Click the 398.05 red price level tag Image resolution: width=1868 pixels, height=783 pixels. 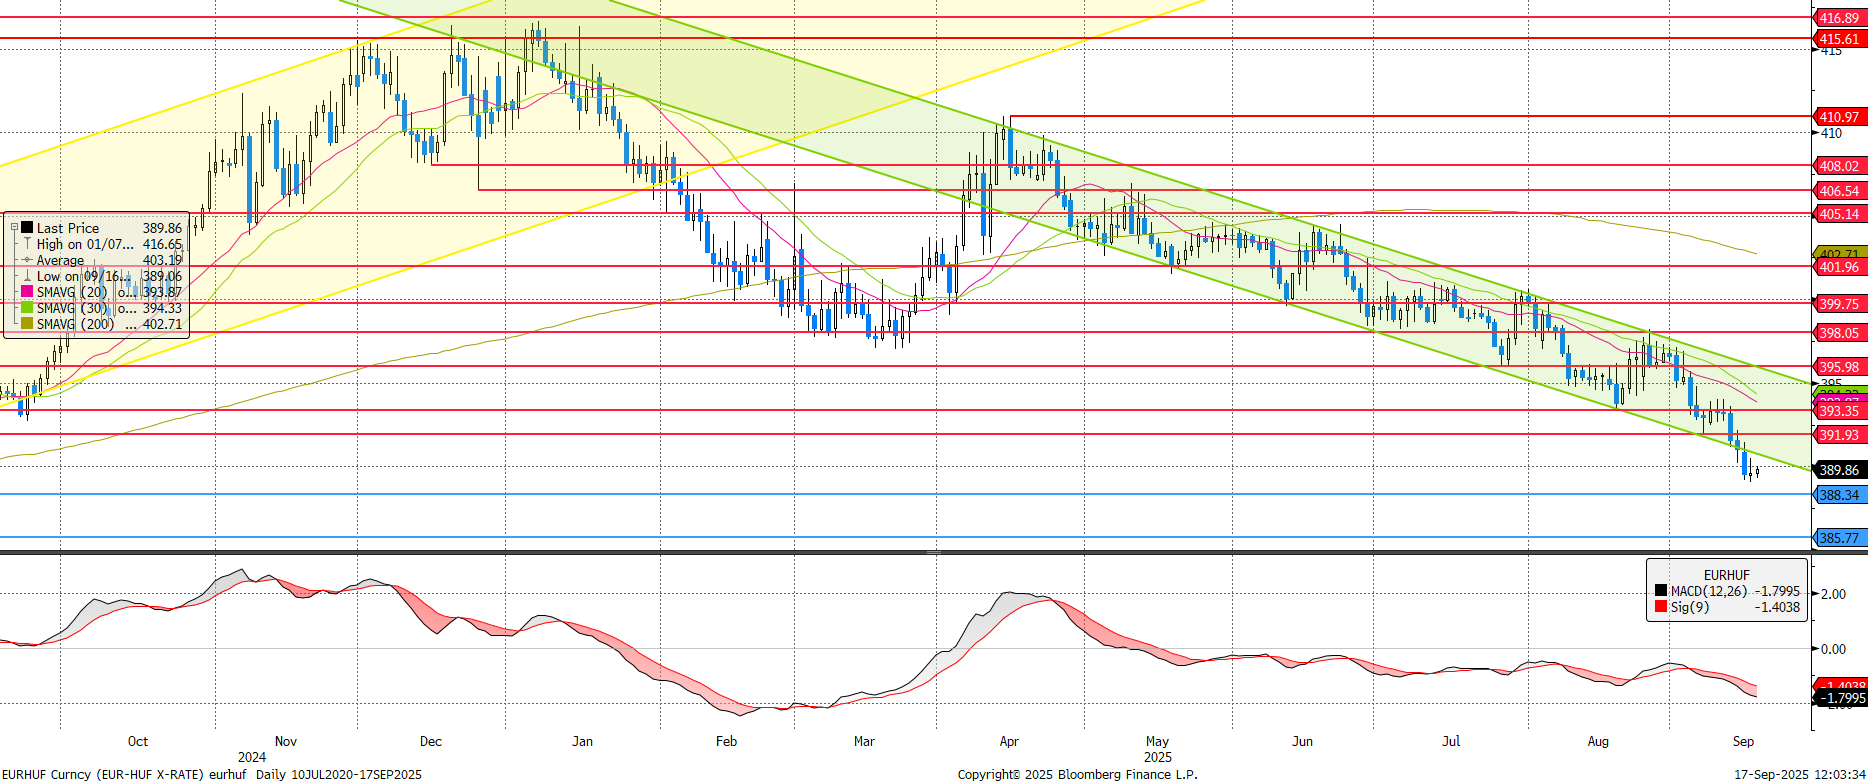[1839, 333]
